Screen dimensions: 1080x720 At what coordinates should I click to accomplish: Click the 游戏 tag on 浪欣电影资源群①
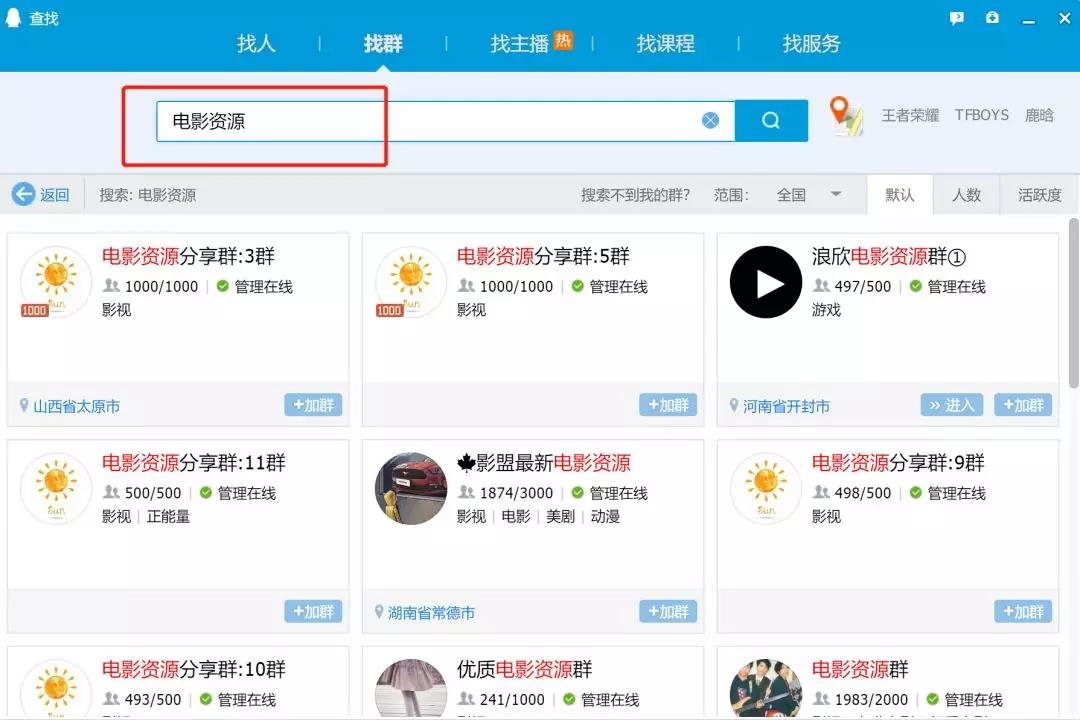(826, 310)
